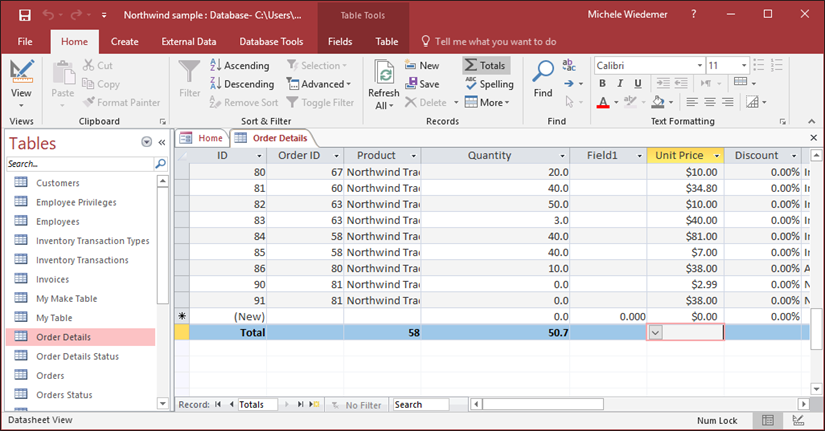Switch to Datasheet View icon in status bar
The height and width of the screenshot is (431, 825).
768,420
